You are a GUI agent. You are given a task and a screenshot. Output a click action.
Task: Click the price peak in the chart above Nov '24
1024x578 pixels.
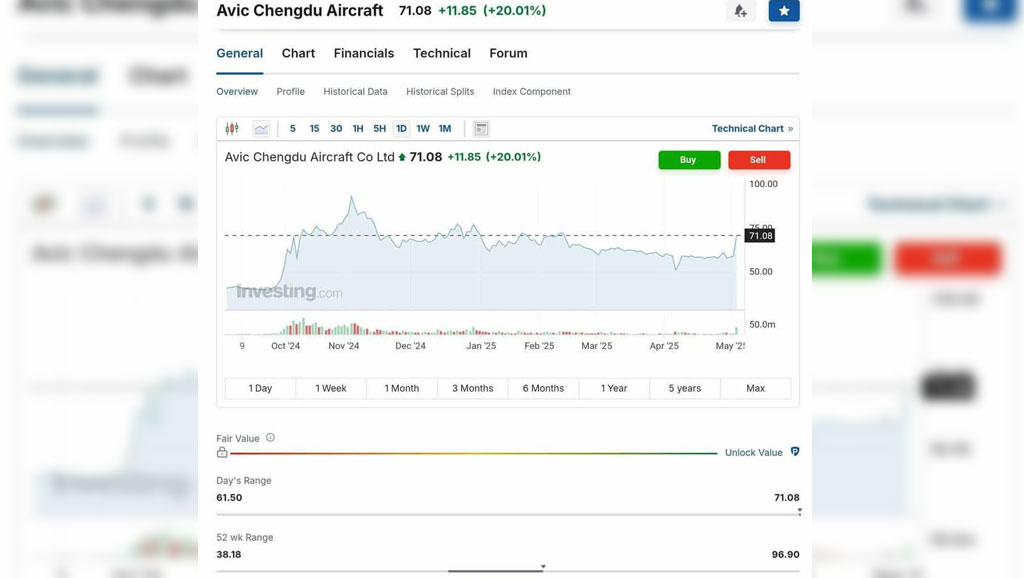352,196
